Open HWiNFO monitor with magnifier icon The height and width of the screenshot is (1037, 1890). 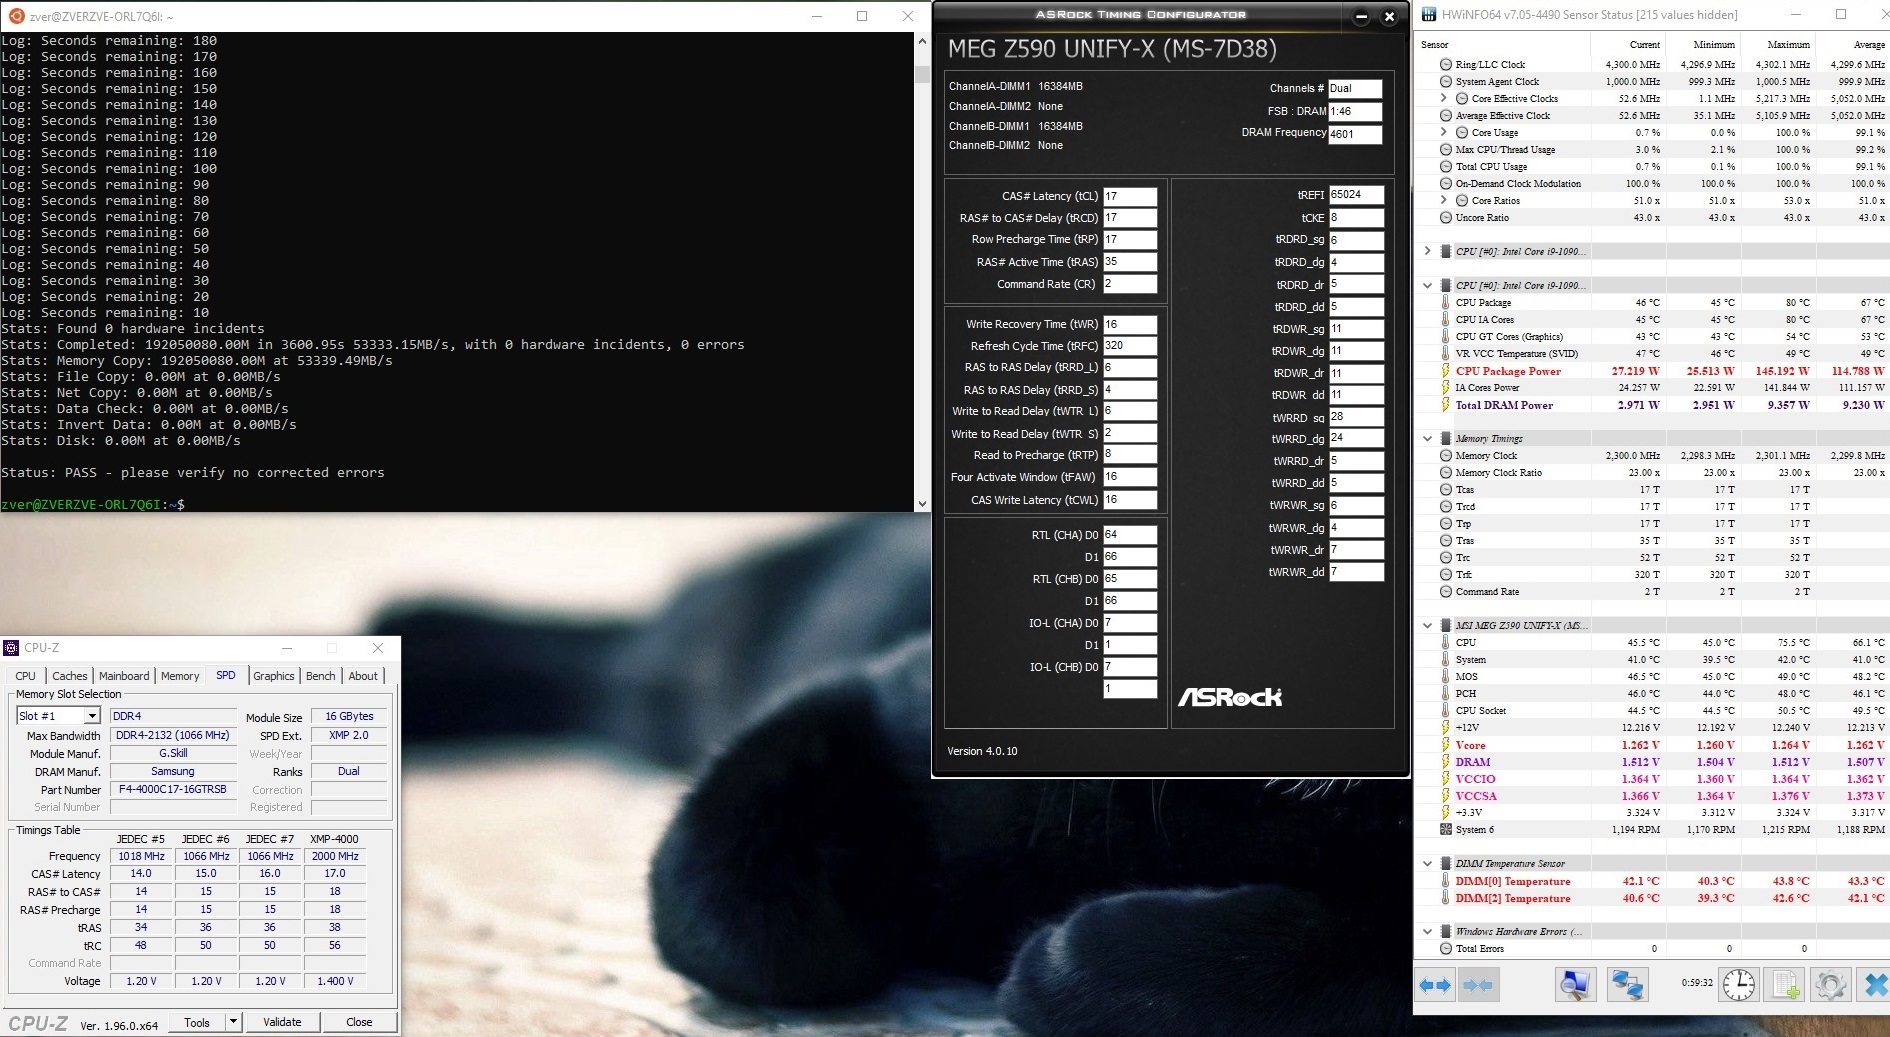click(1575, 985)
